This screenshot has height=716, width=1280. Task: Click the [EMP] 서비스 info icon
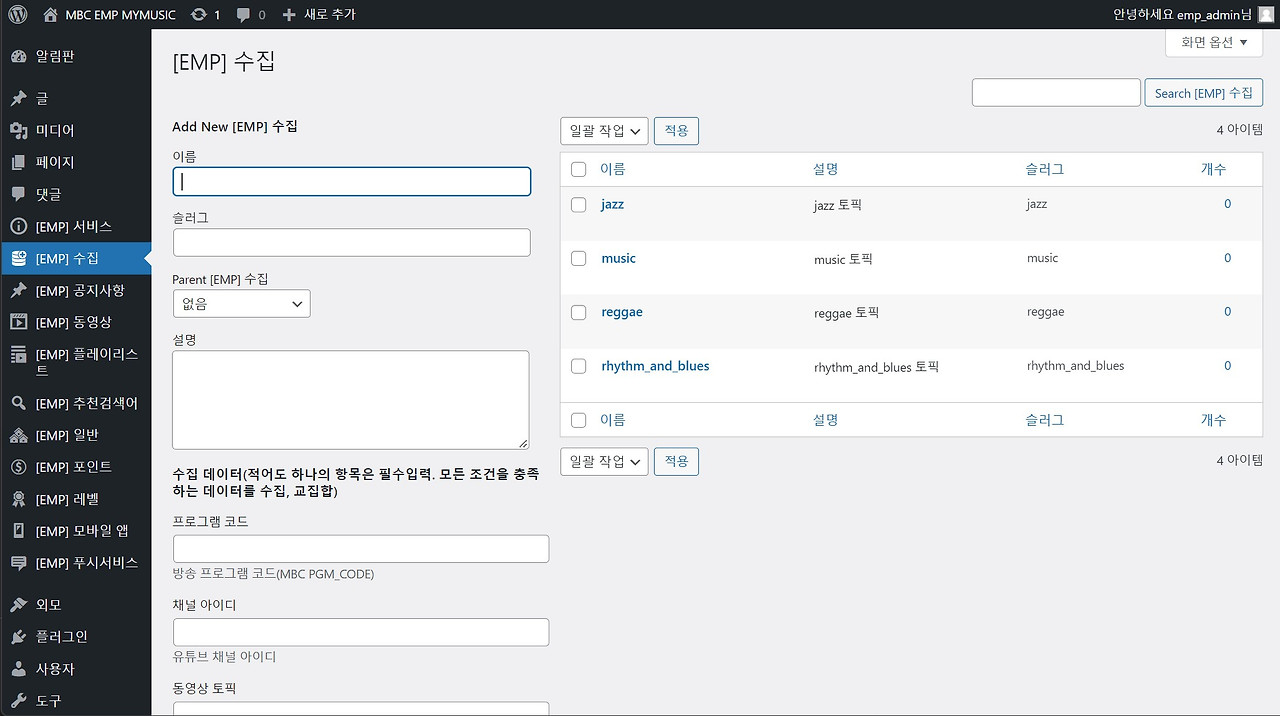pyautogui.click(x=18, y=227)
